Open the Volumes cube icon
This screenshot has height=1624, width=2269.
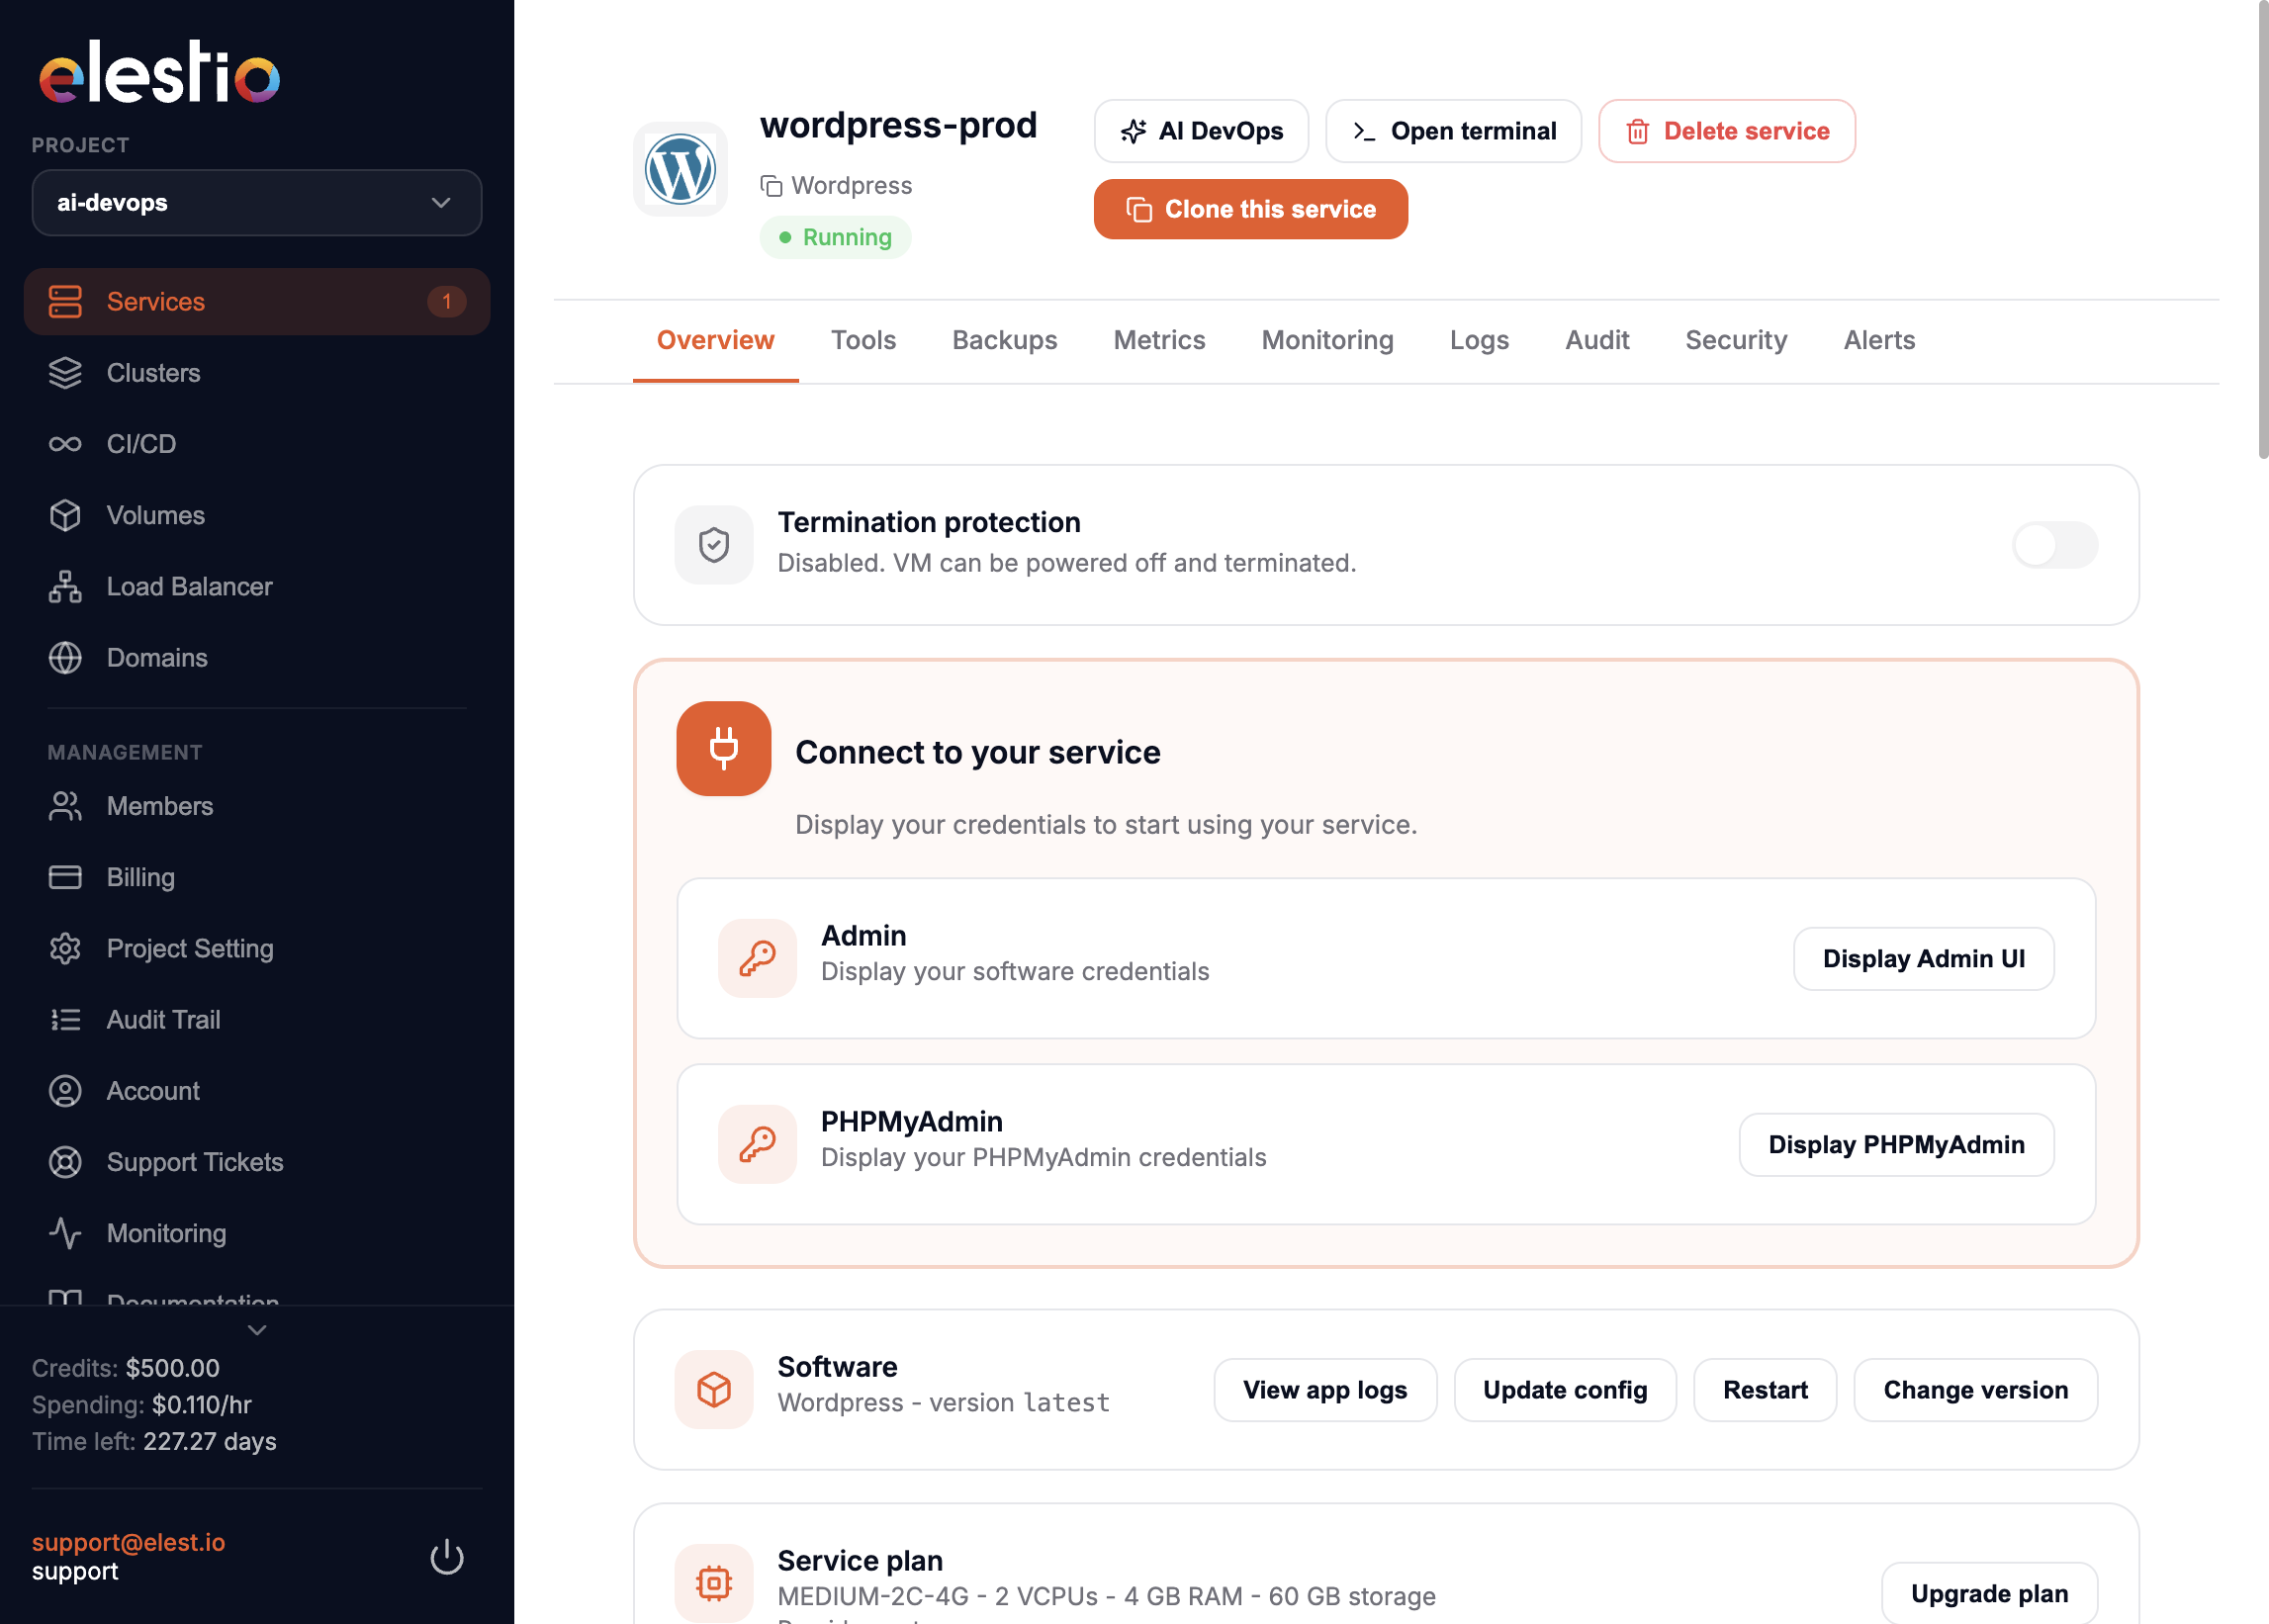(x=65, y=515)
